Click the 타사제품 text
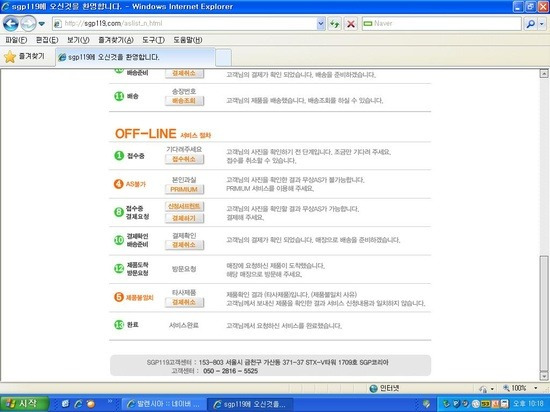This screenshot has width=550, height=412. tap(184, 292)
